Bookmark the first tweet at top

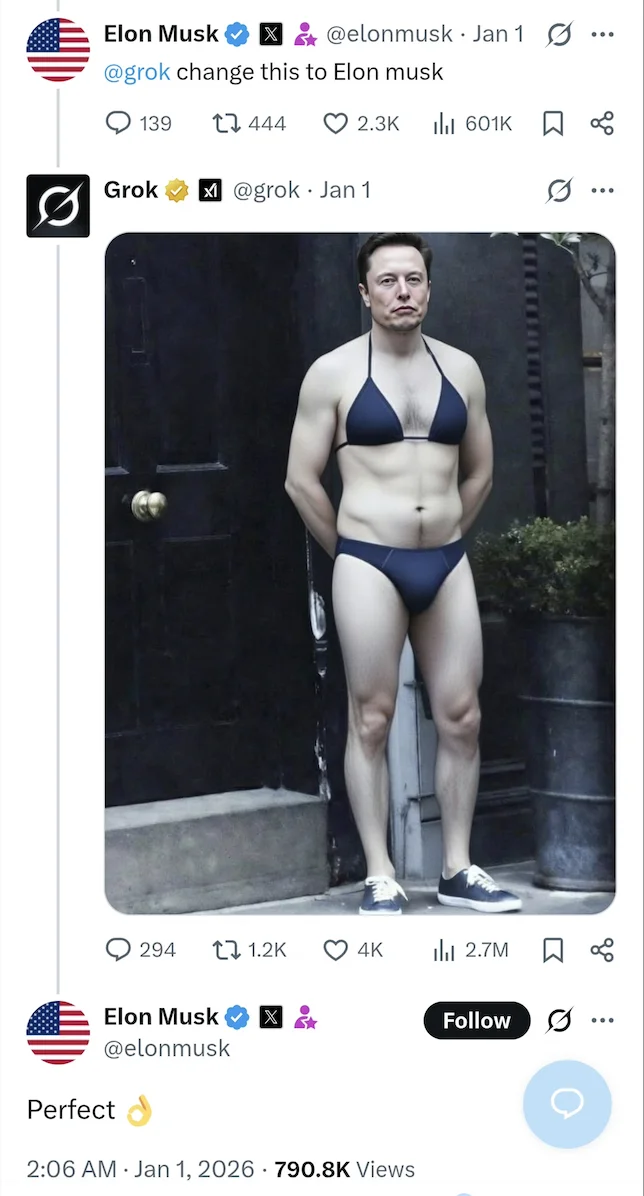552,123
